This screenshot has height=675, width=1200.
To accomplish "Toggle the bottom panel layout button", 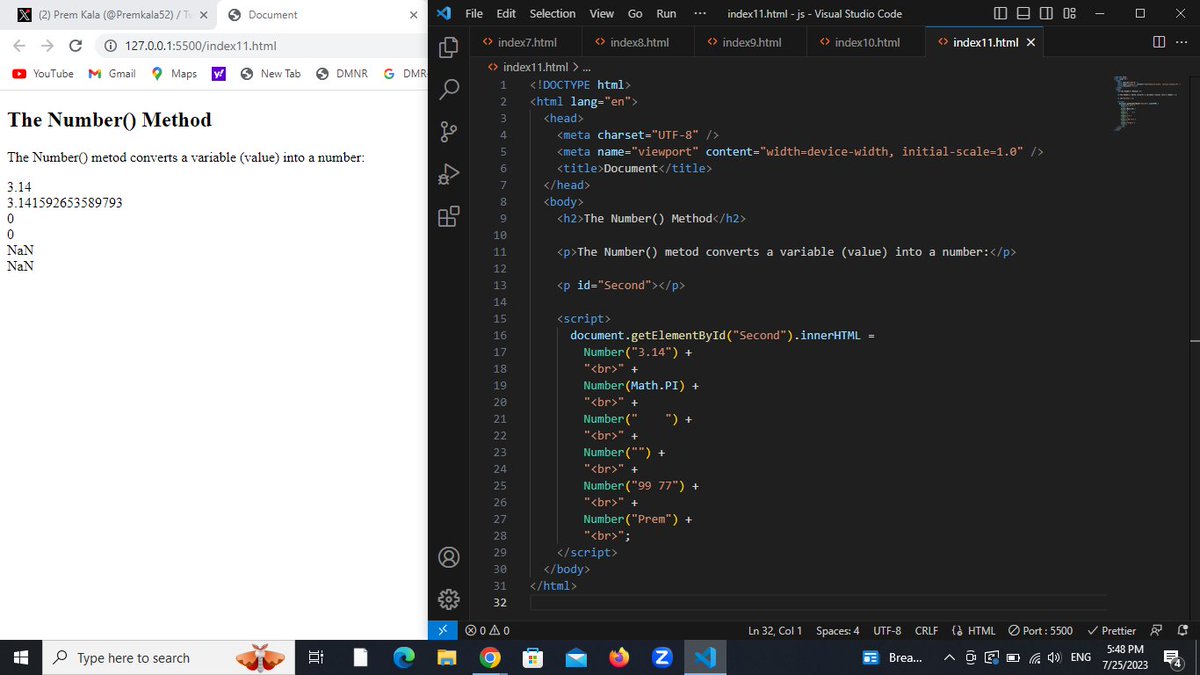I will [x=1025, y=14].
